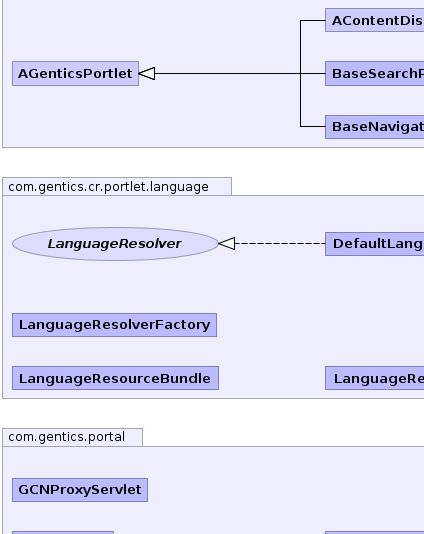Open the LanguageResolverFactory class box

114,325
